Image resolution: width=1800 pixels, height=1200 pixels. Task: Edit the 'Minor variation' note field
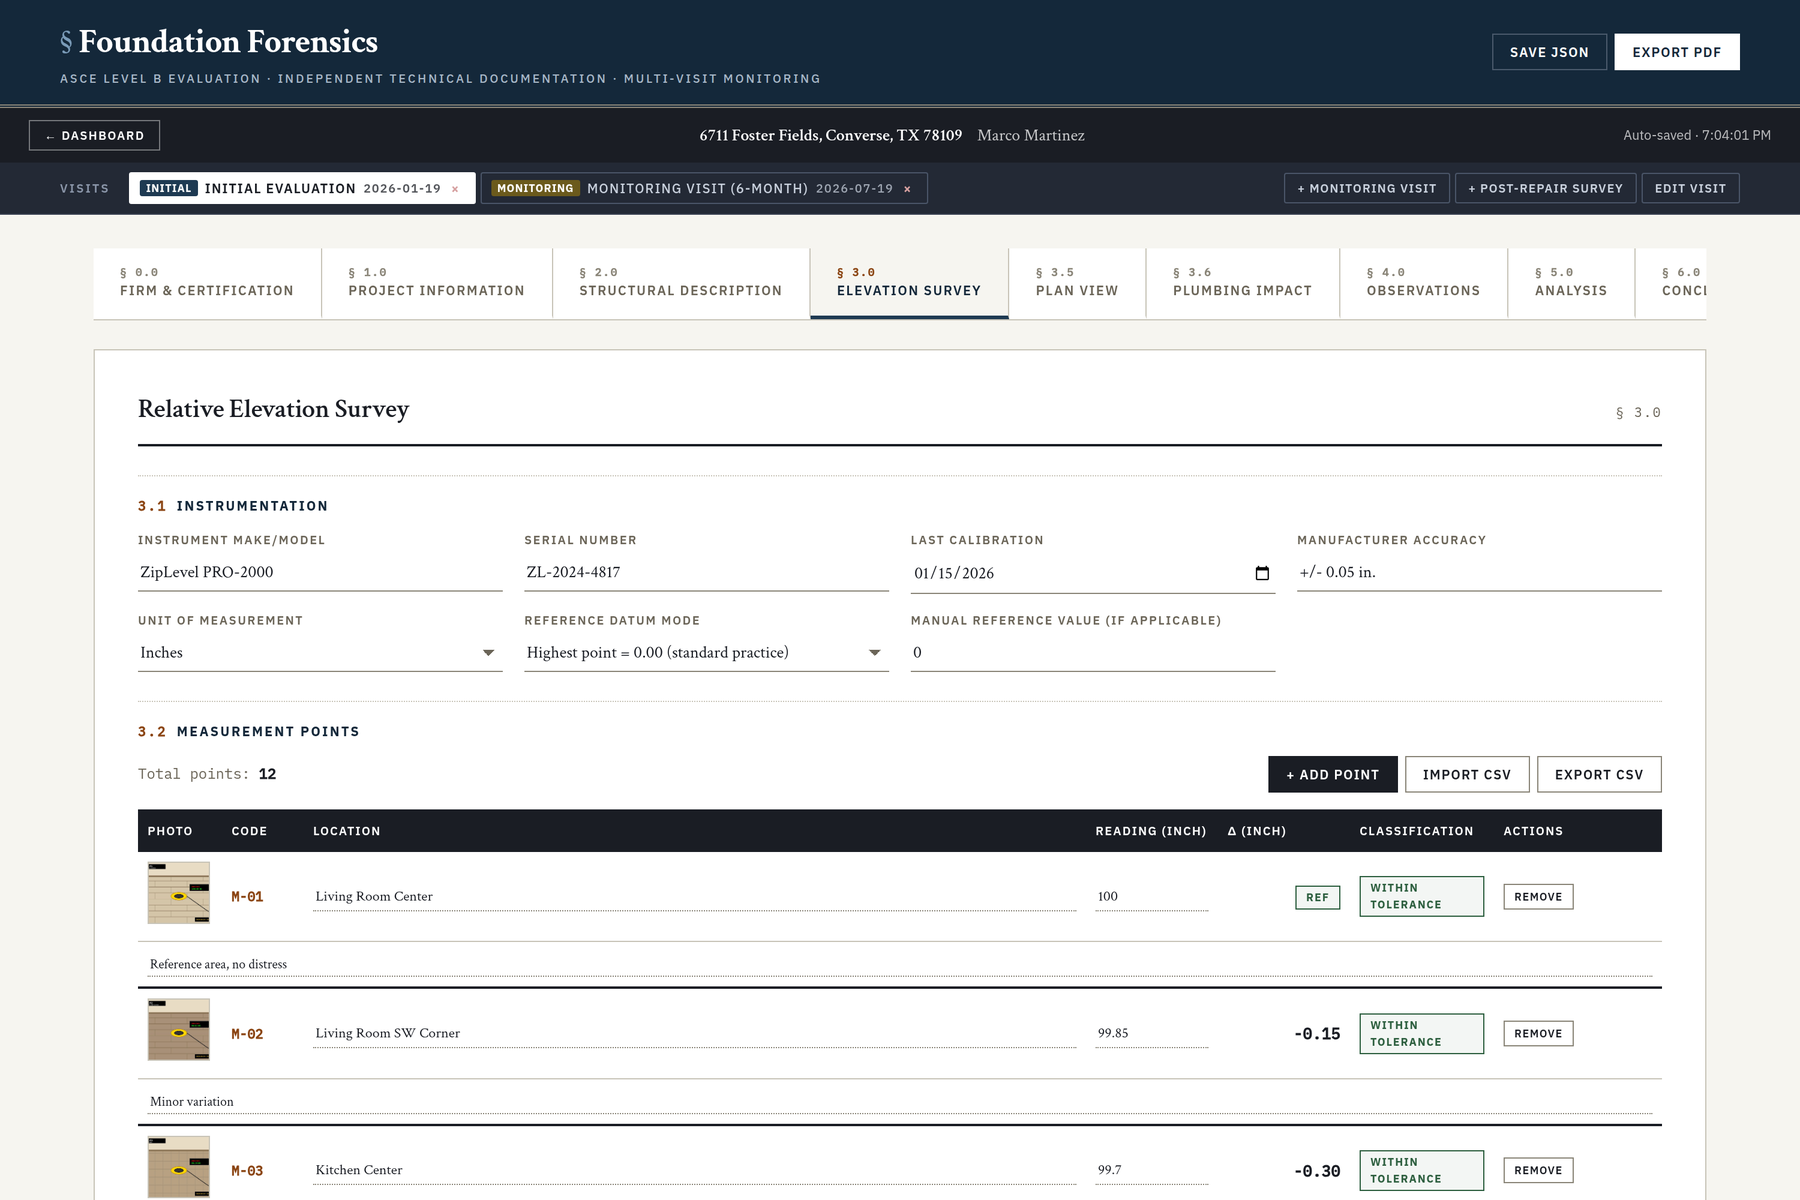[x=900, y=1101]
